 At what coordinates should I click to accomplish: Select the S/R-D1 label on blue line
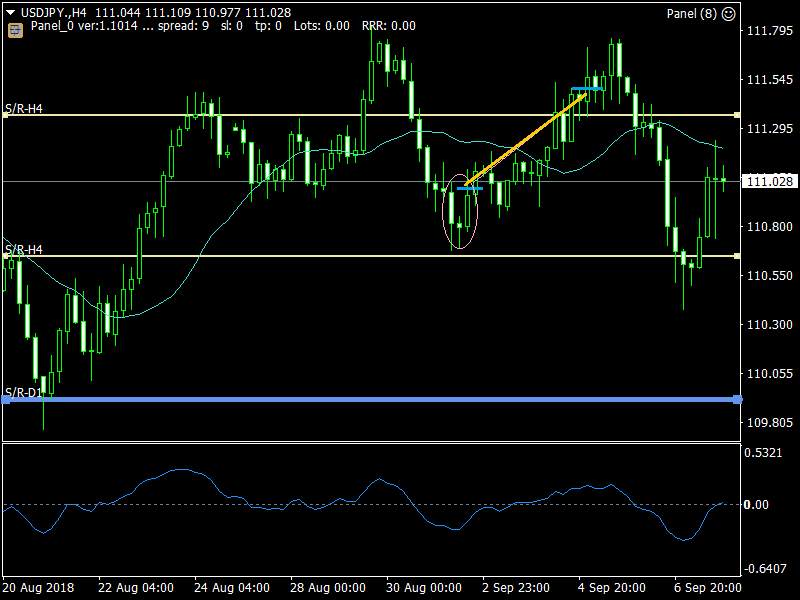click(x=23, y=391)
